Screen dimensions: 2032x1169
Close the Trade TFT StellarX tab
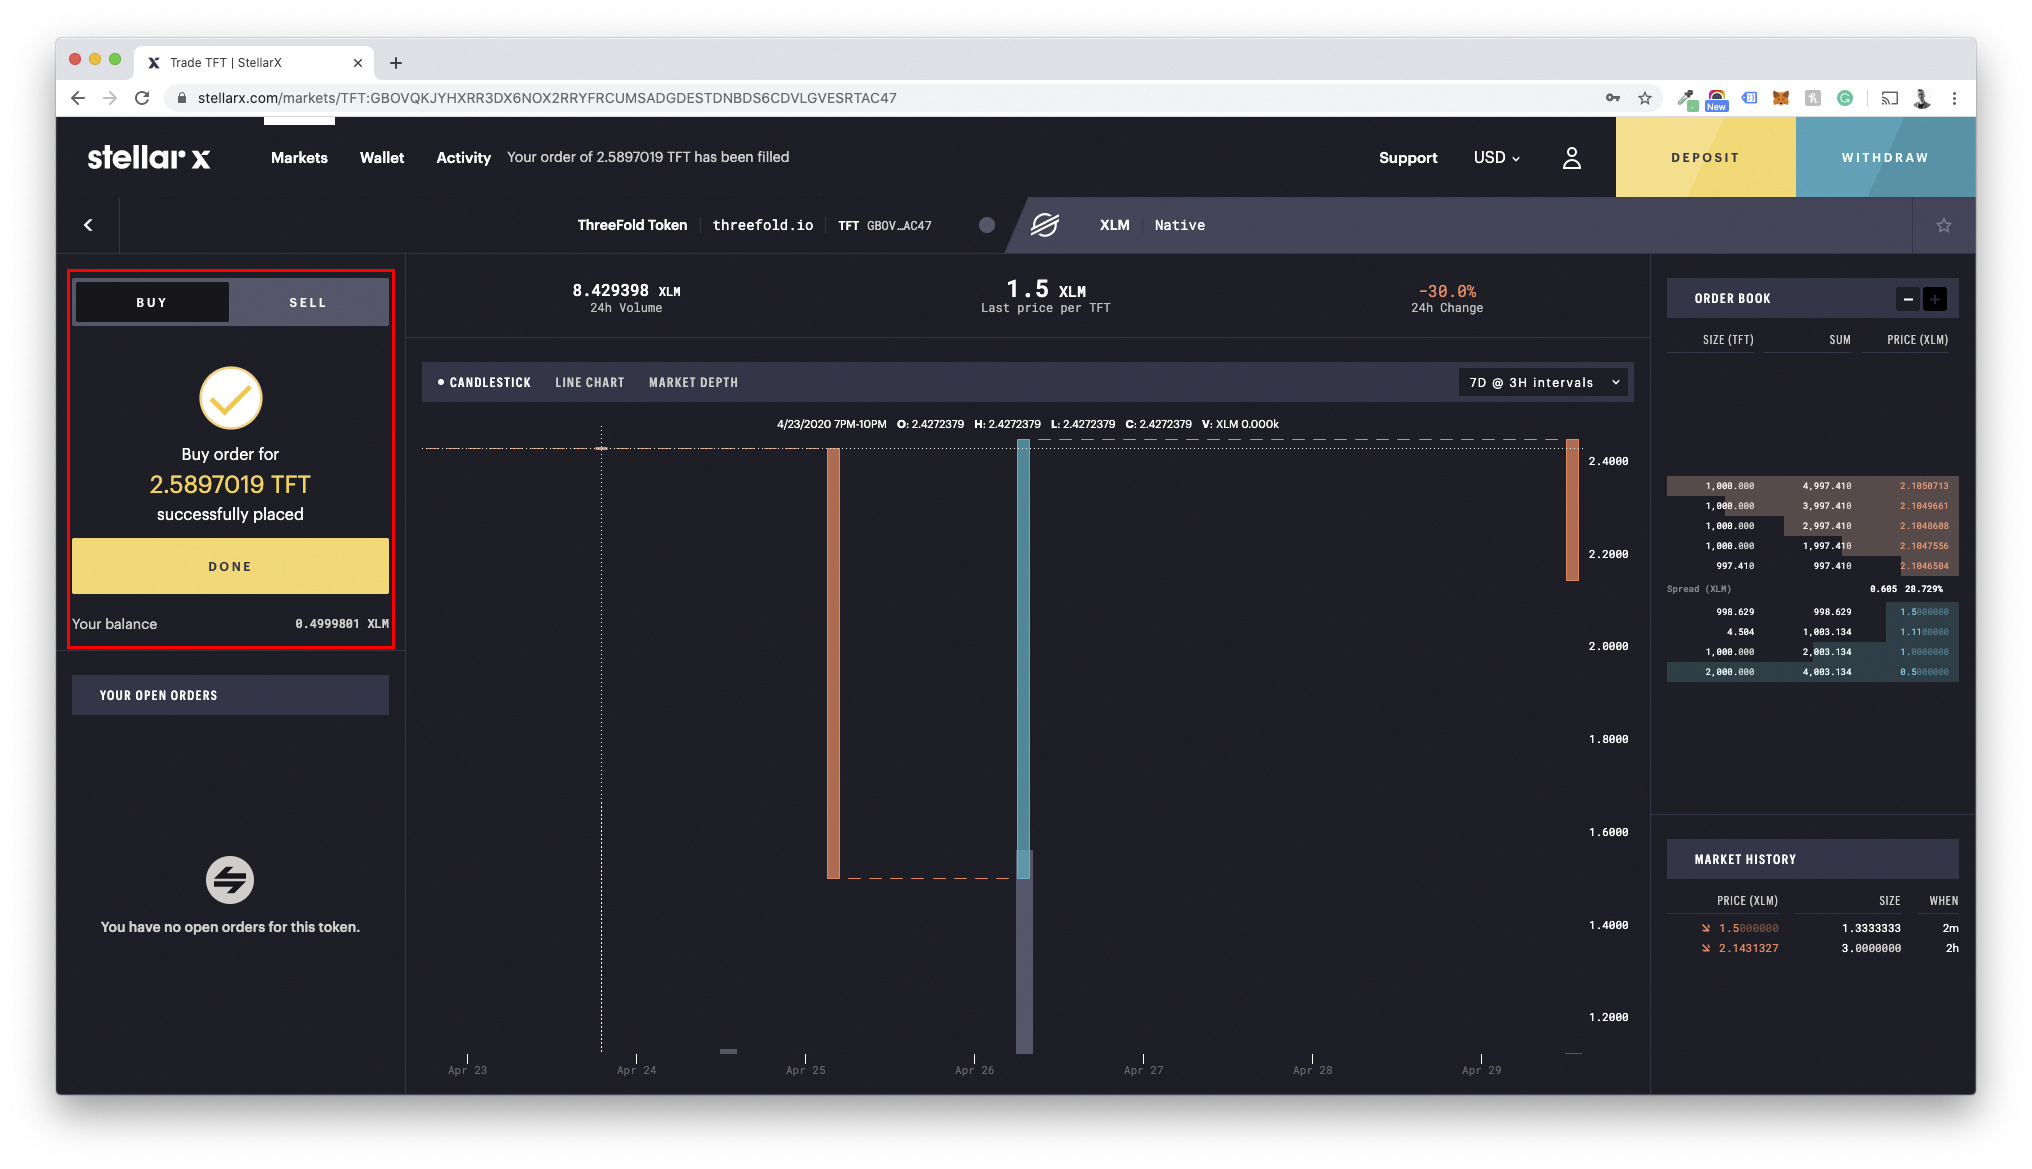tap(358, 63)
